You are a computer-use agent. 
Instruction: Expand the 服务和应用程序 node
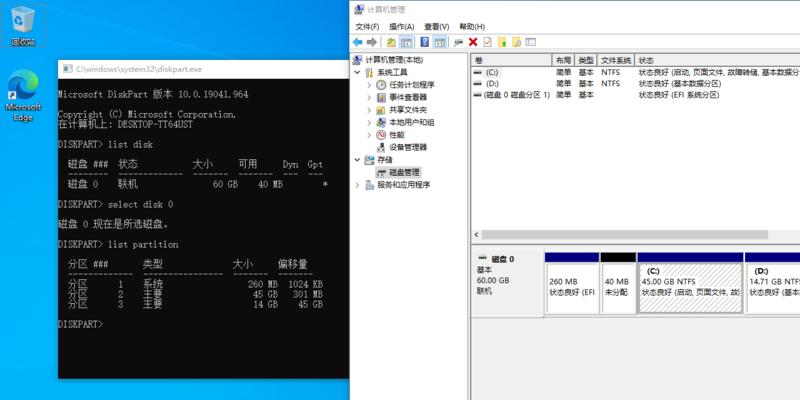[x=358, y=185]
